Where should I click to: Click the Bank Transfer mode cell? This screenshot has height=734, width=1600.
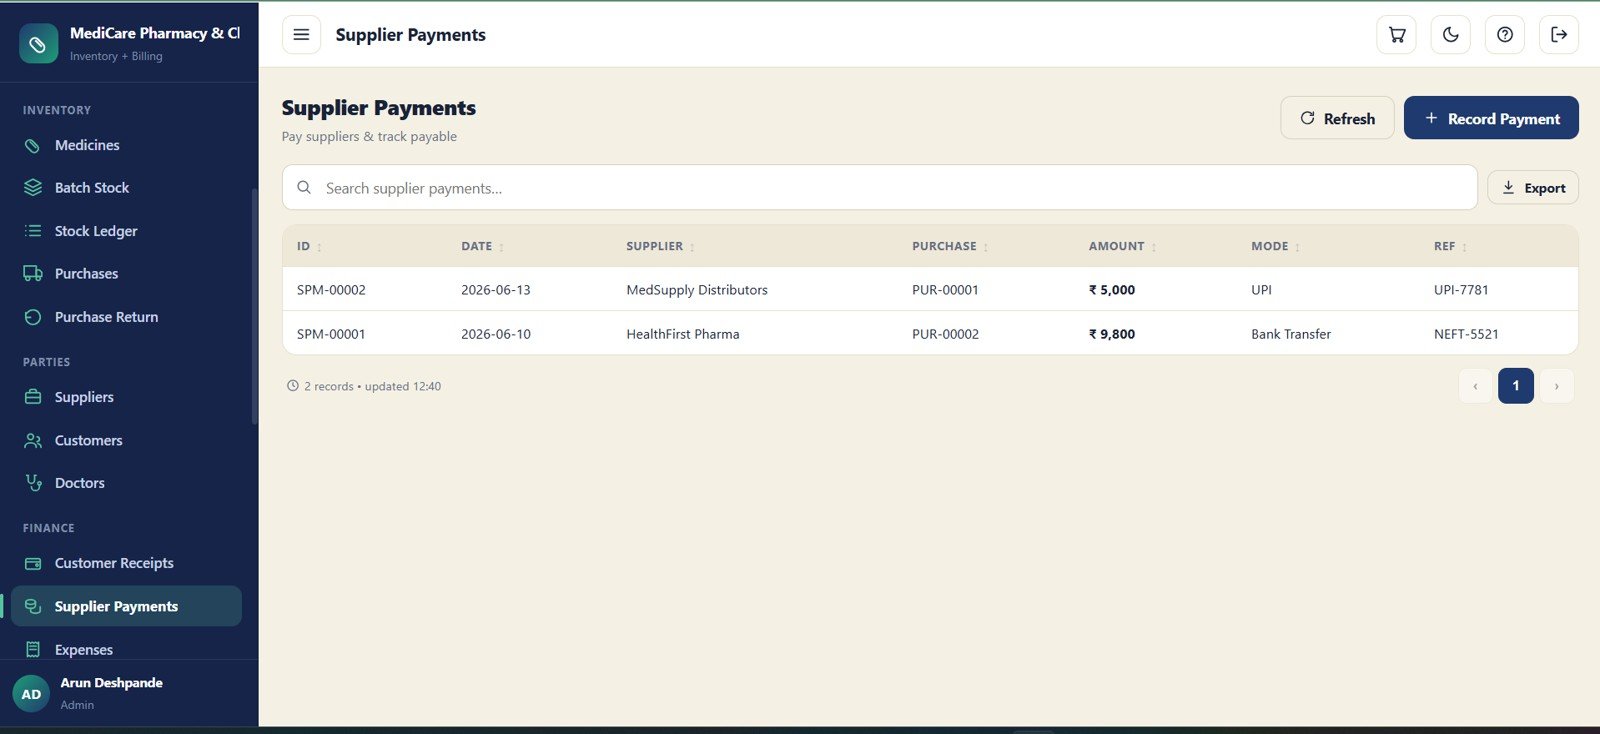1291,334
